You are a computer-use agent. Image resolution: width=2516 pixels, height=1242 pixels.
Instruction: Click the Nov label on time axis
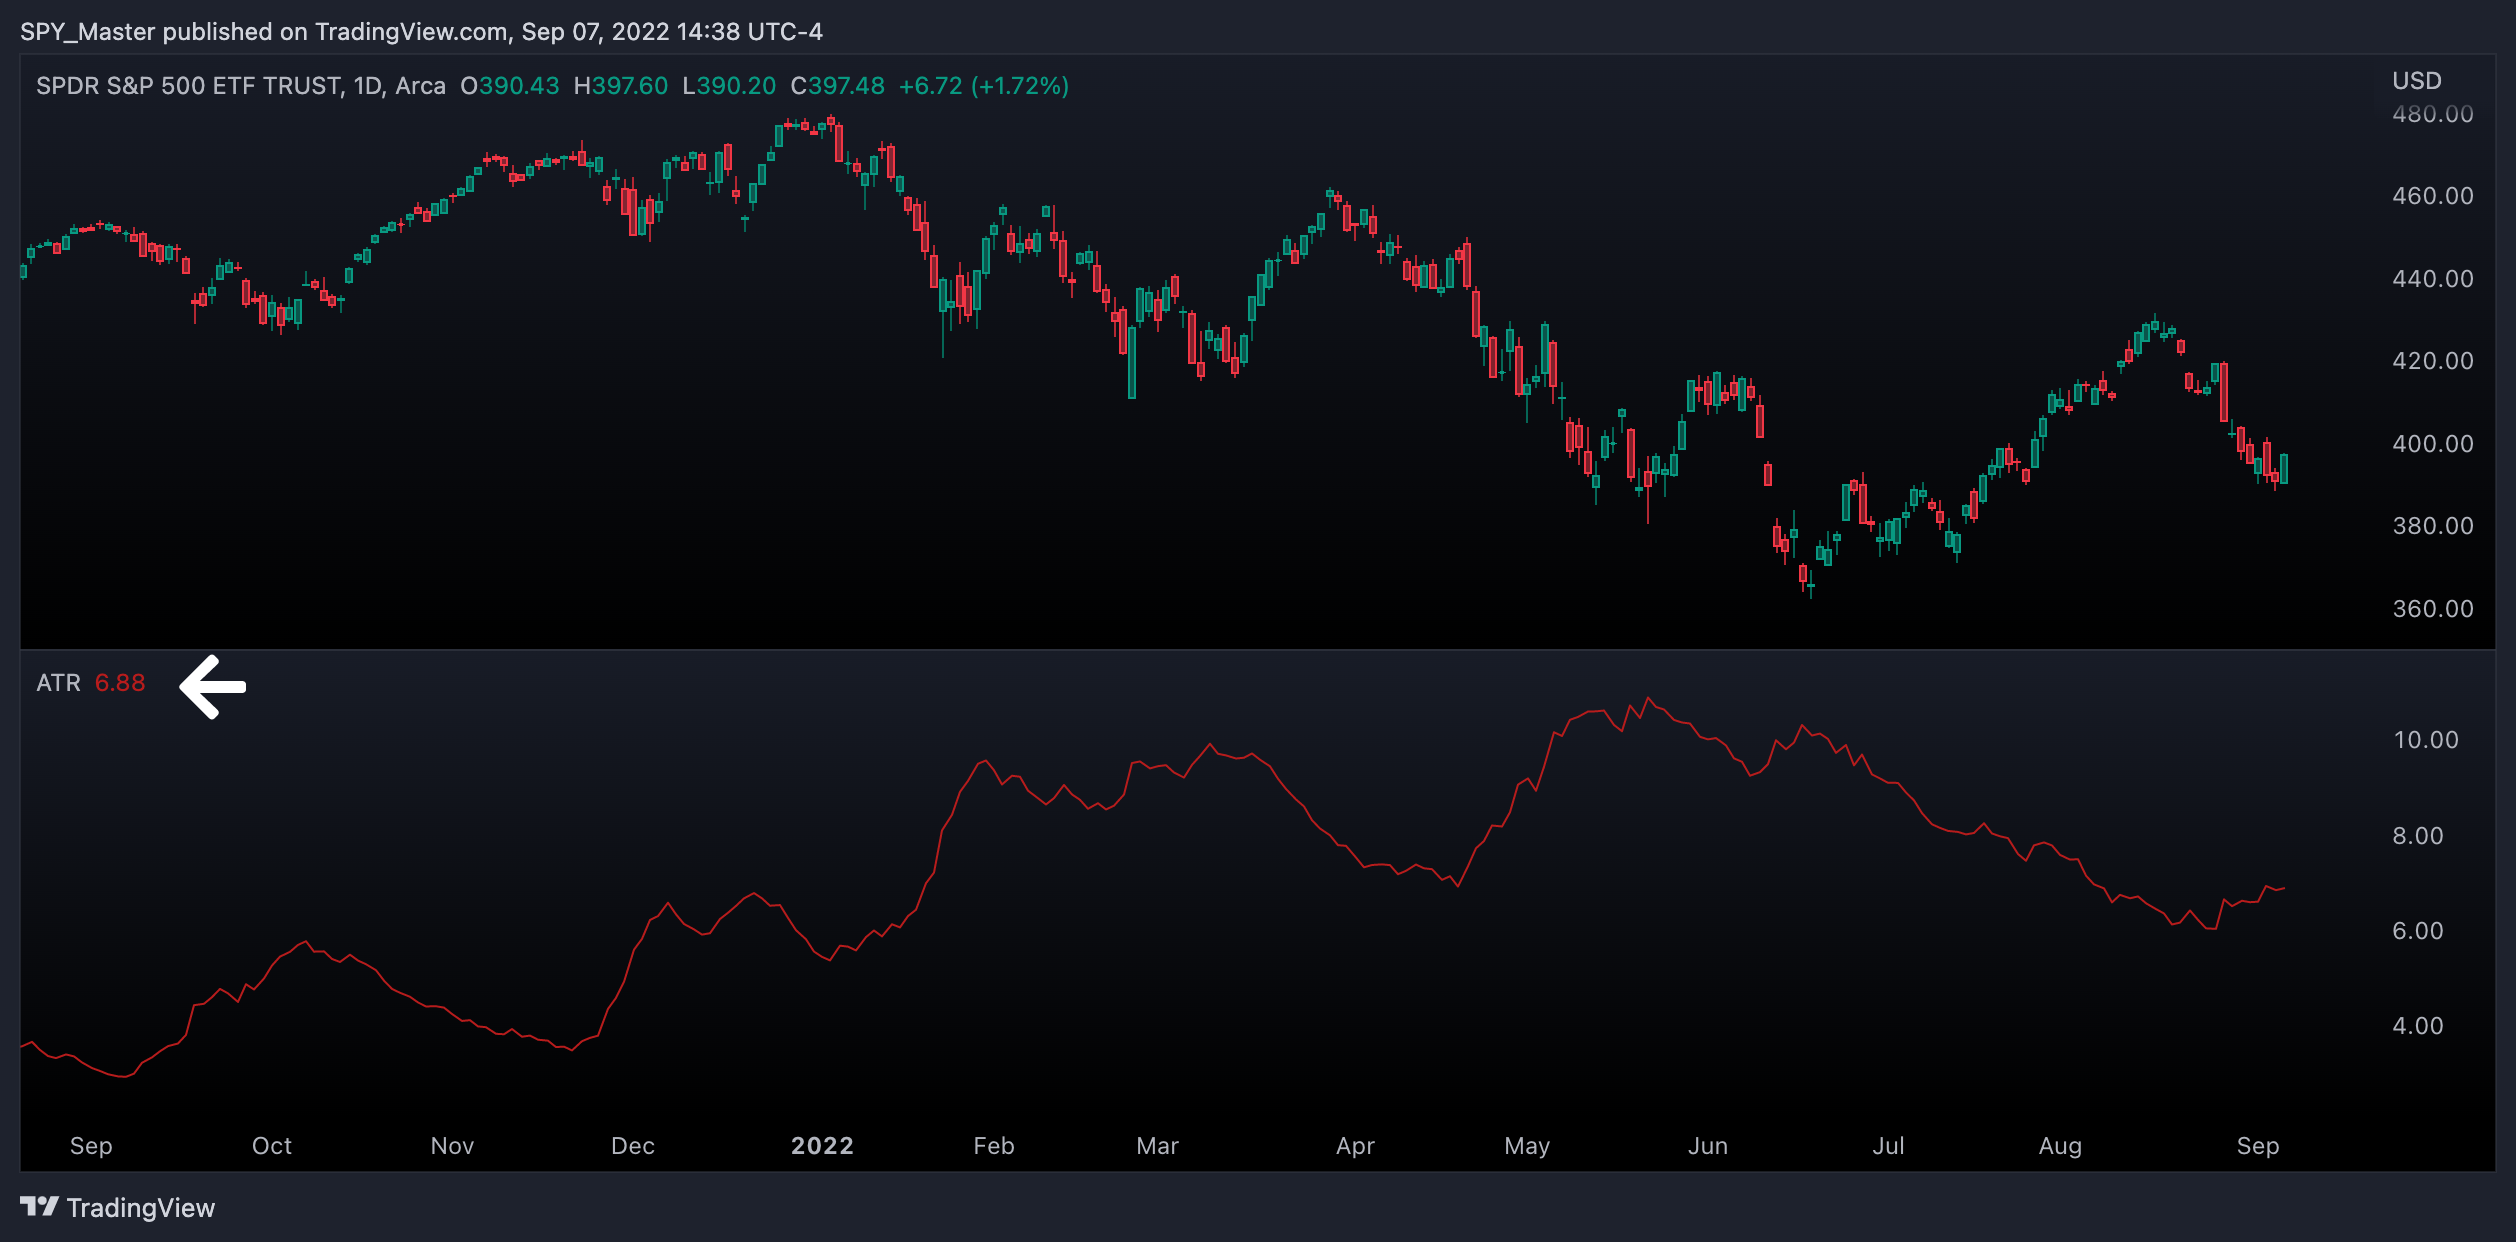(452, 1146)
